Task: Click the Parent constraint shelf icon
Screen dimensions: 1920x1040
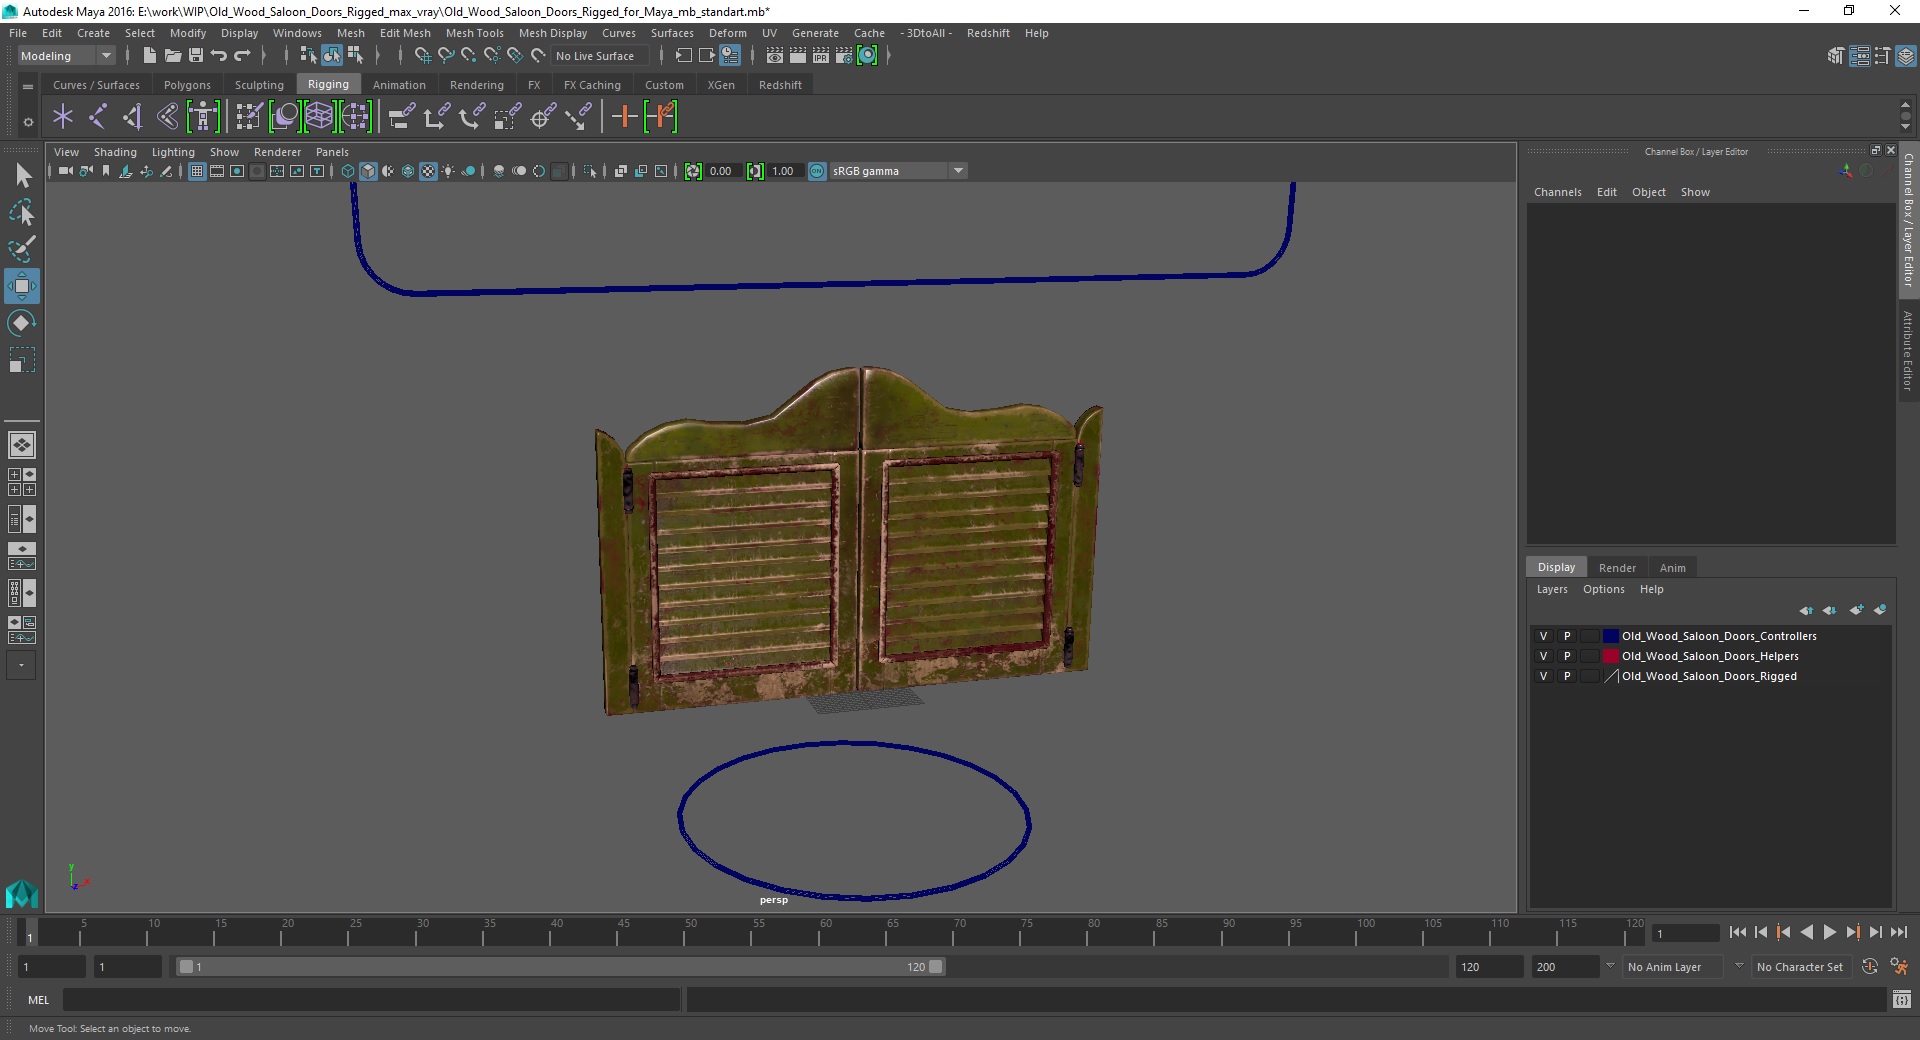Action: coord(402,117)
